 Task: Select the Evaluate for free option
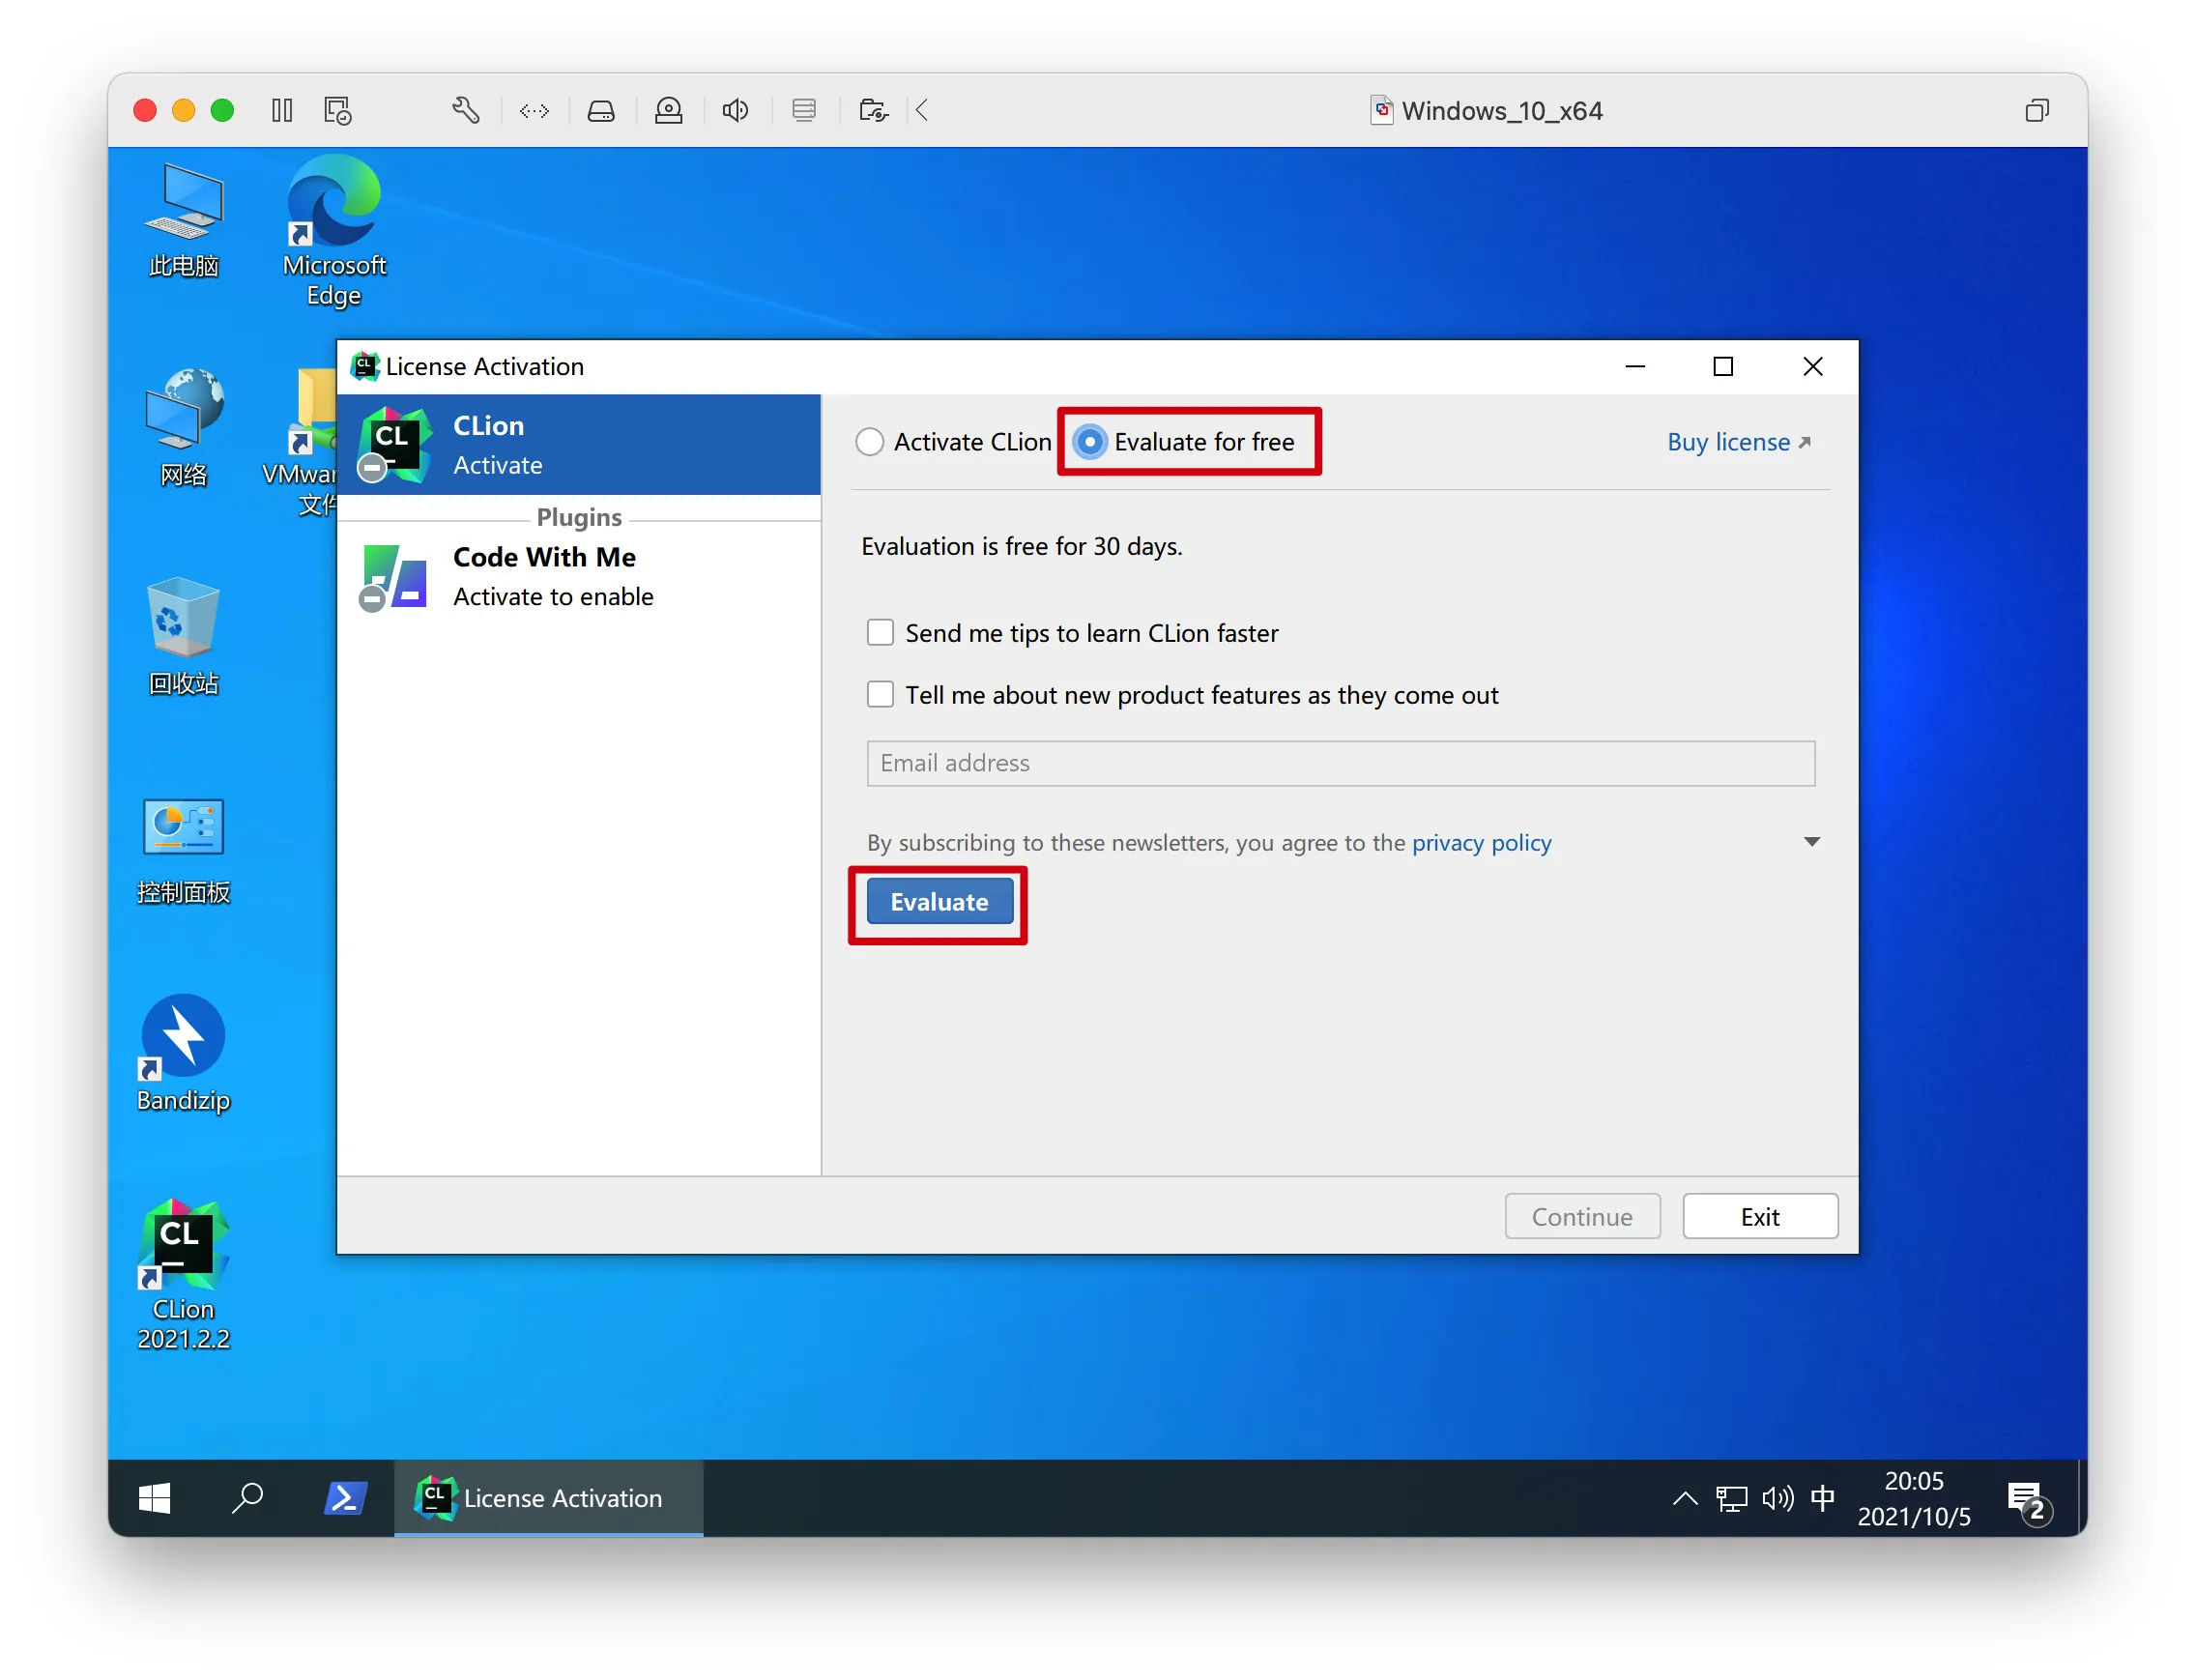1090,442
